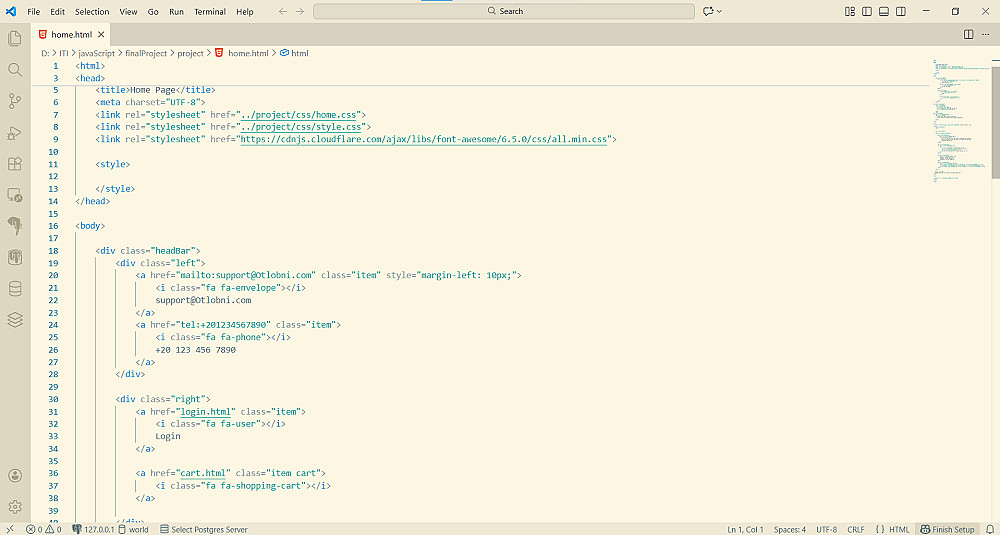
Task: Open the Help menu
Action: [x=244, y=11]
